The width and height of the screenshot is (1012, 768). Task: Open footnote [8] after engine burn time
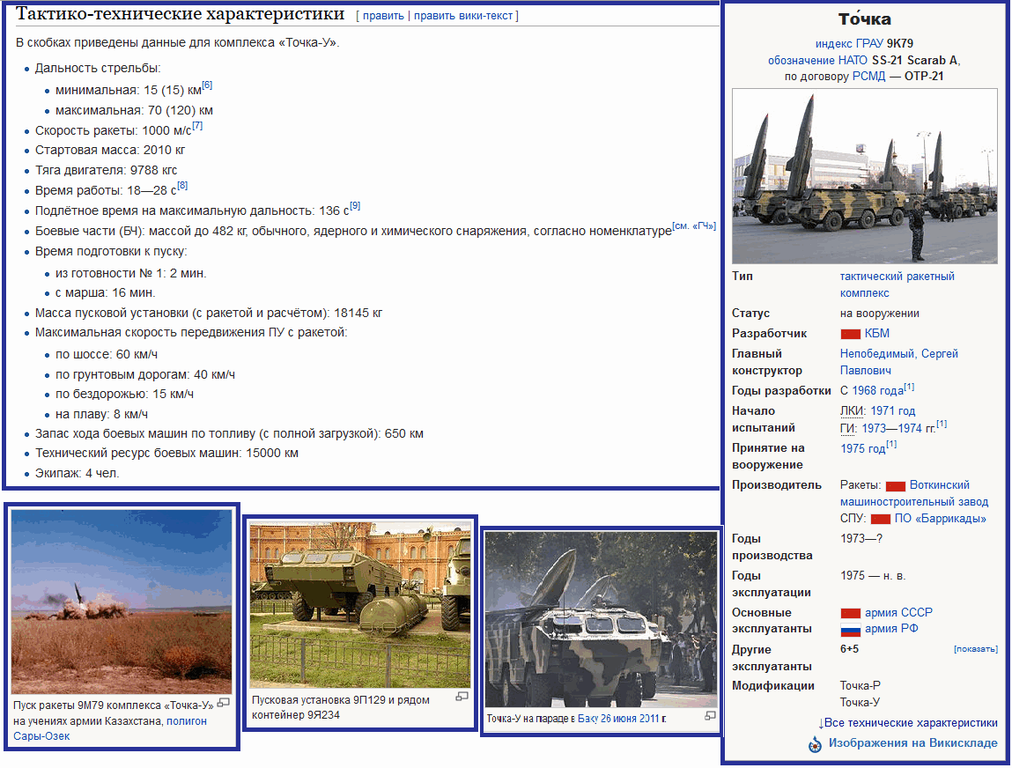point(183,186)
